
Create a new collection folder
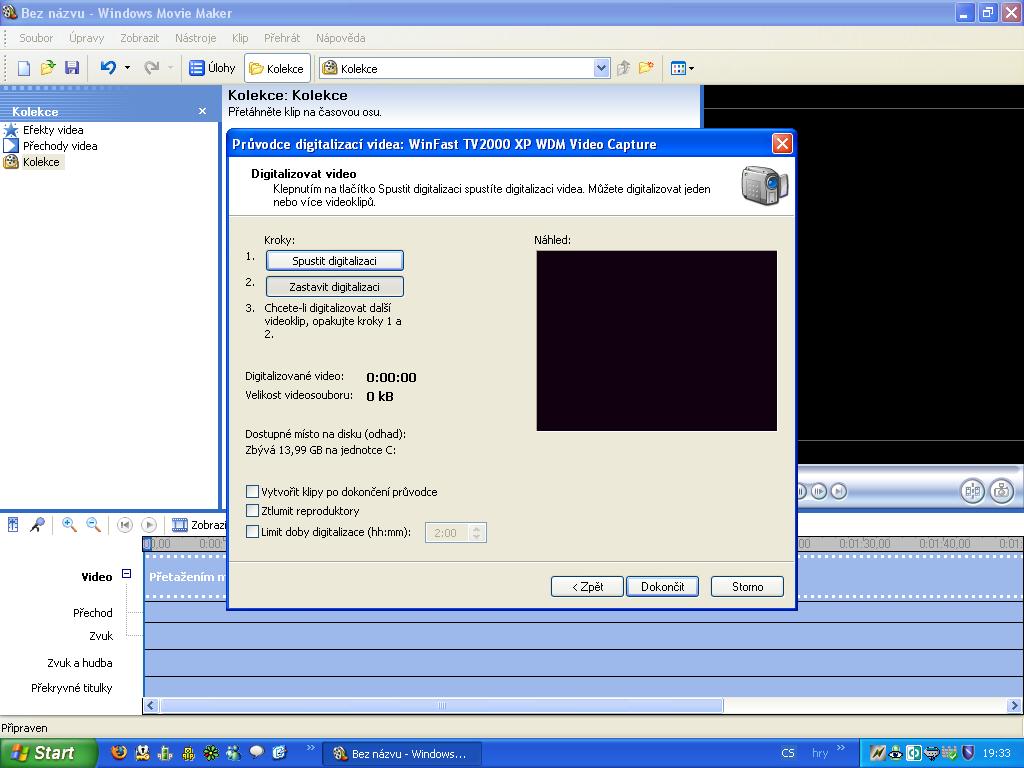pyautogui.click(x=646, y=68)
